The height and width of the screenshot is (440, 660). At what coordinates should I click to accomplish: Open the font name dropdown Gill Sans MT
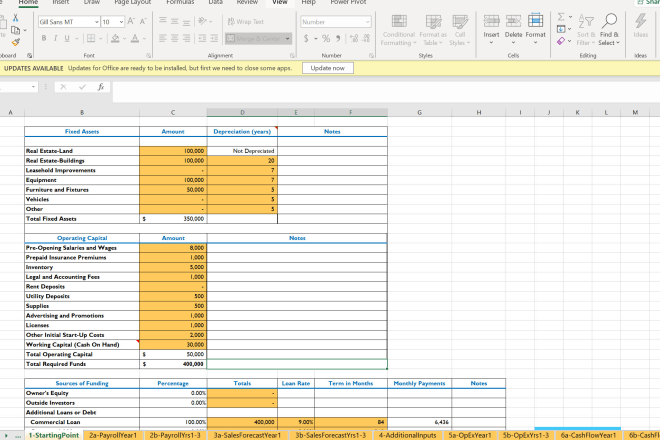(x=97, y=22)
